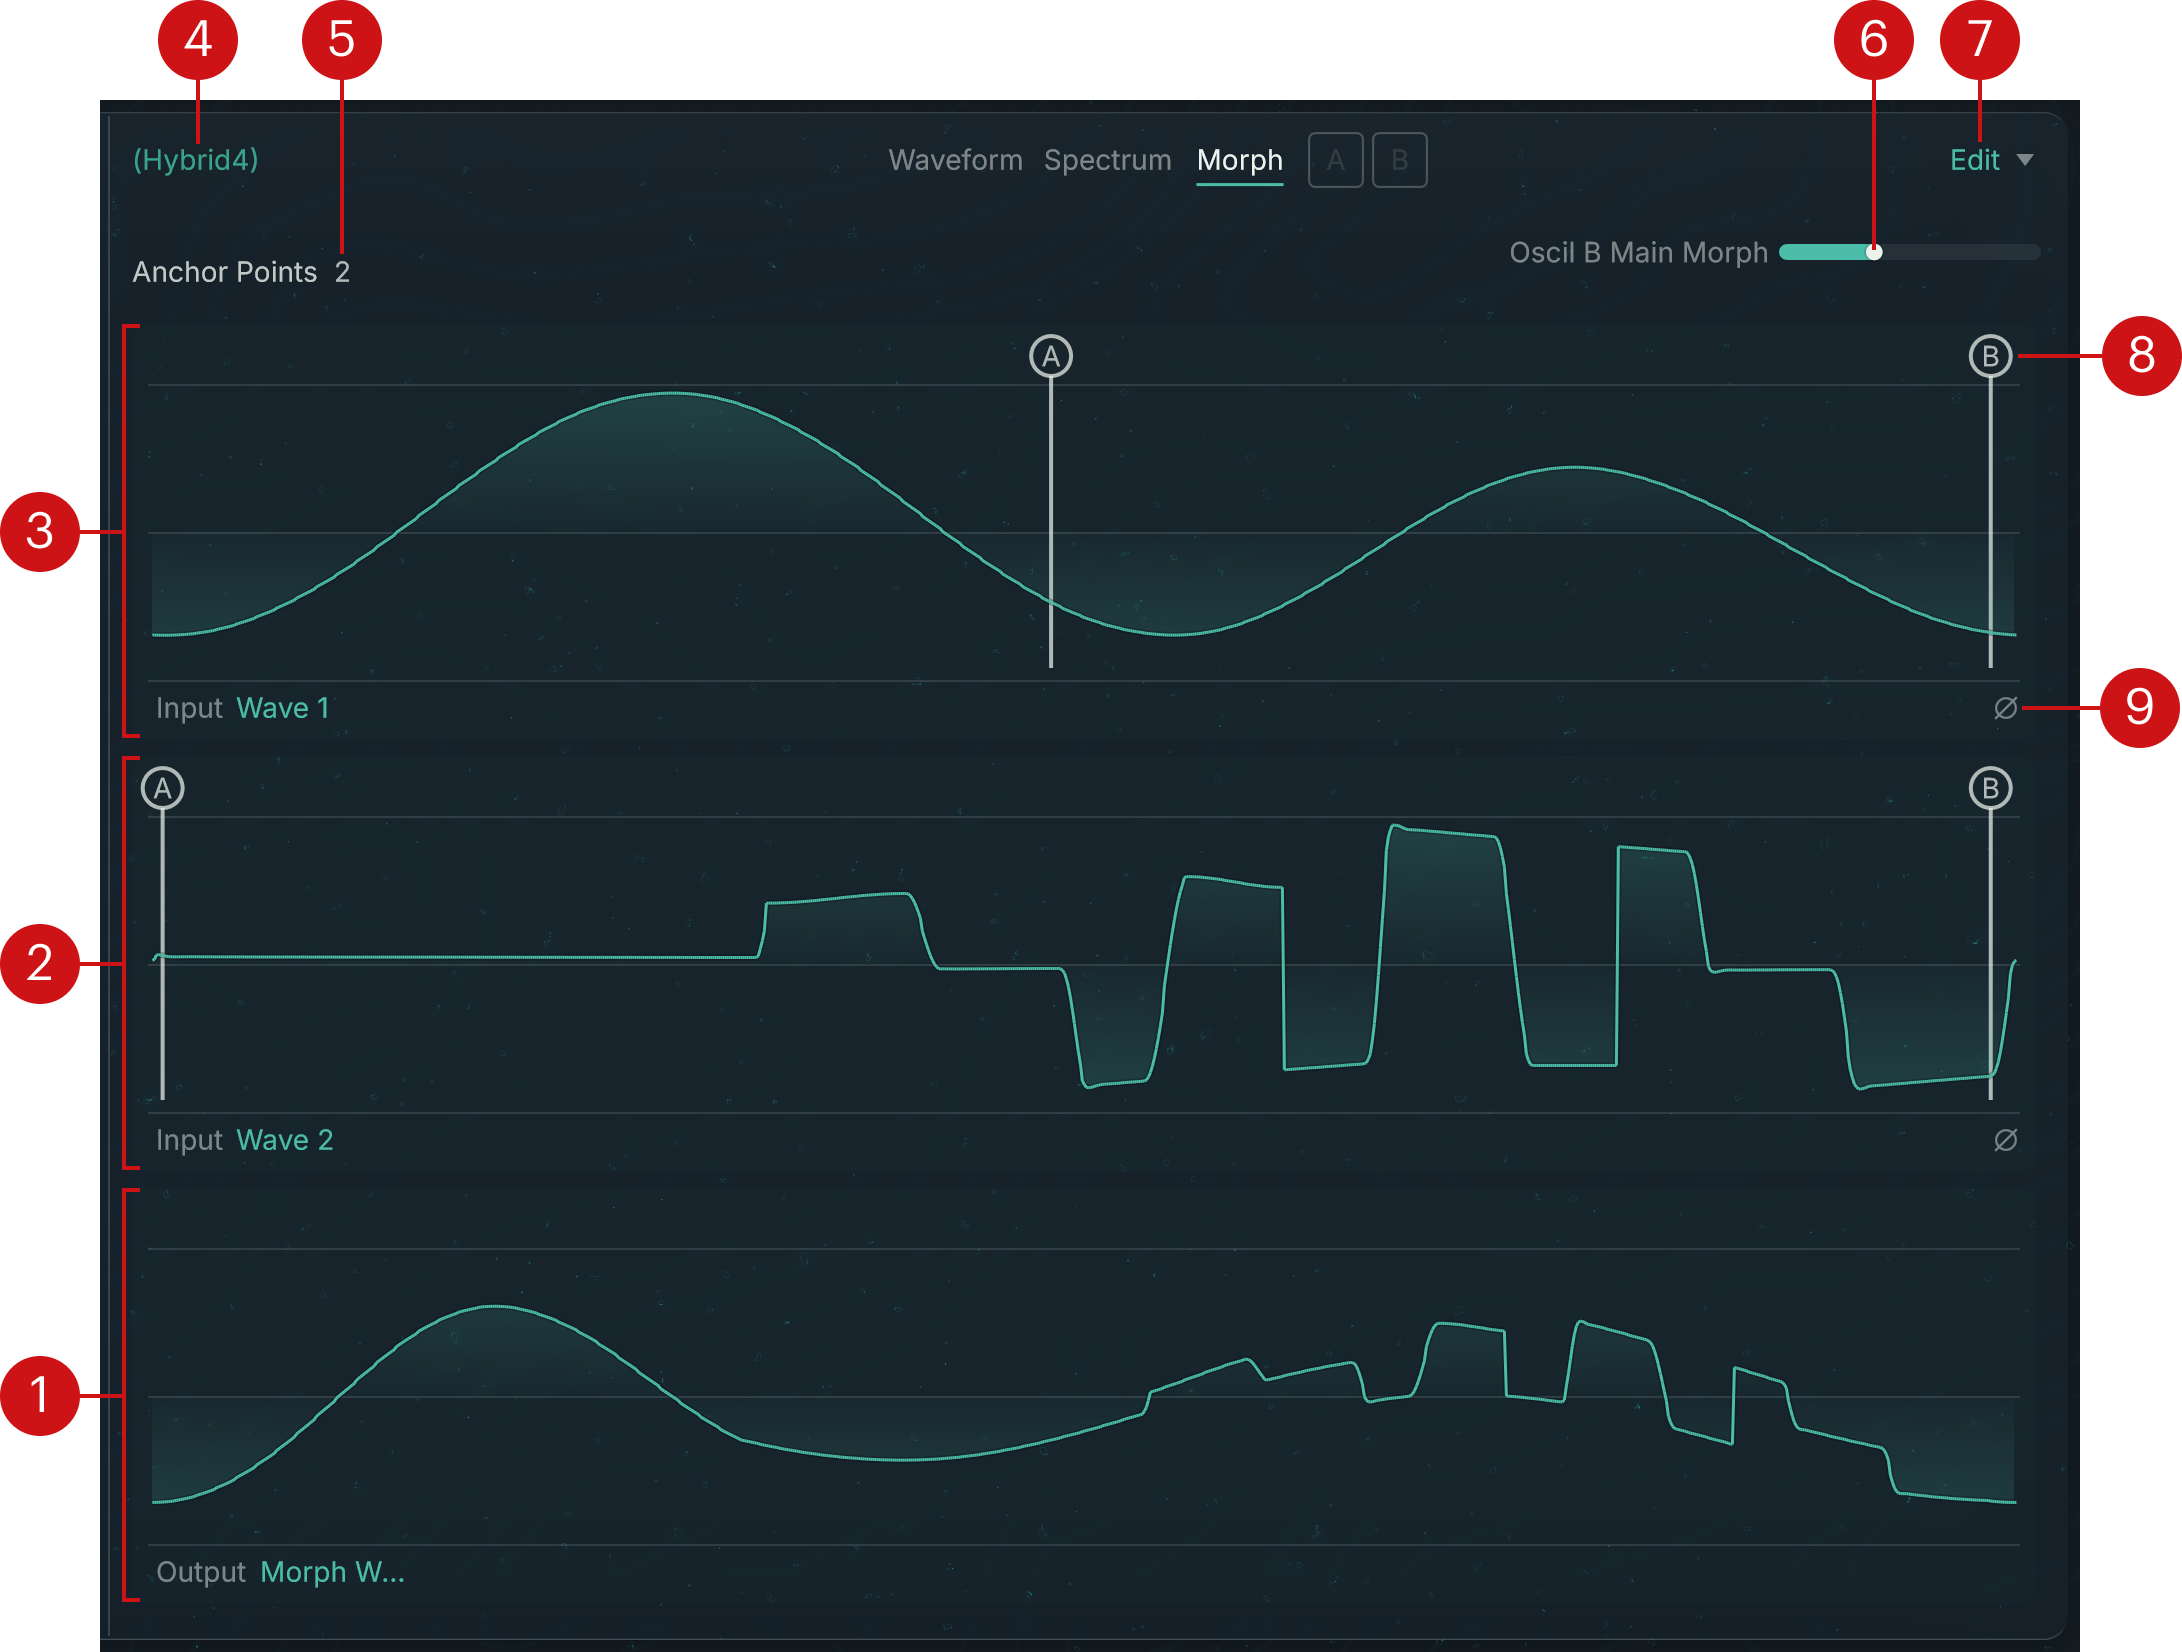Switch to the Waveform tab
This screenshot has width=2182, height=1652.
click(955, 160)
